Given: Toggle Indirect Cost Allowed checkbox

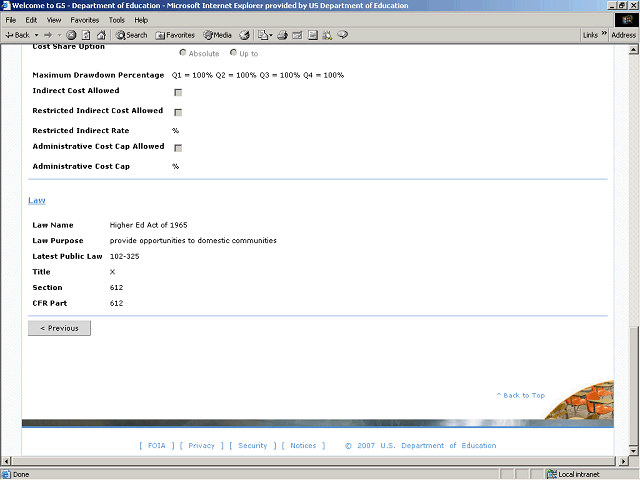Looking at the screenshot, I should pos(178,93).
